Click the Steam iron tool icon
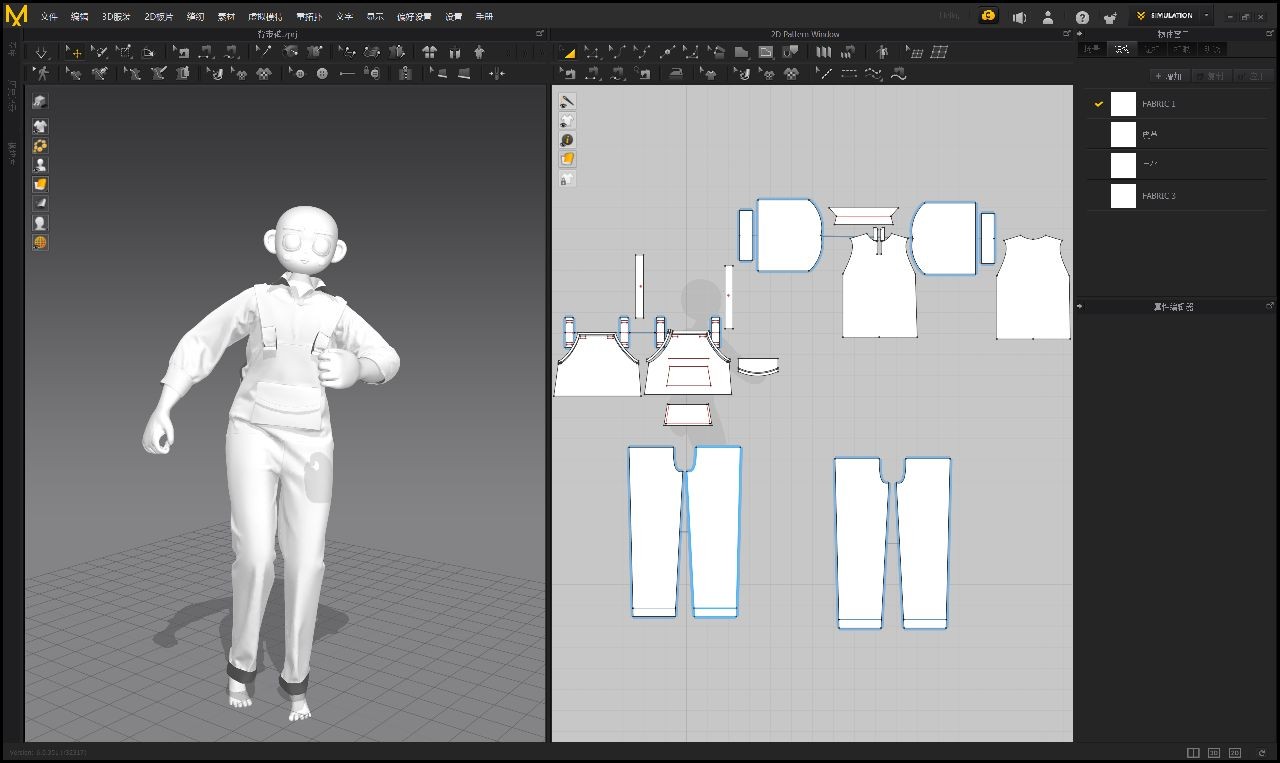 coord(678,73)
